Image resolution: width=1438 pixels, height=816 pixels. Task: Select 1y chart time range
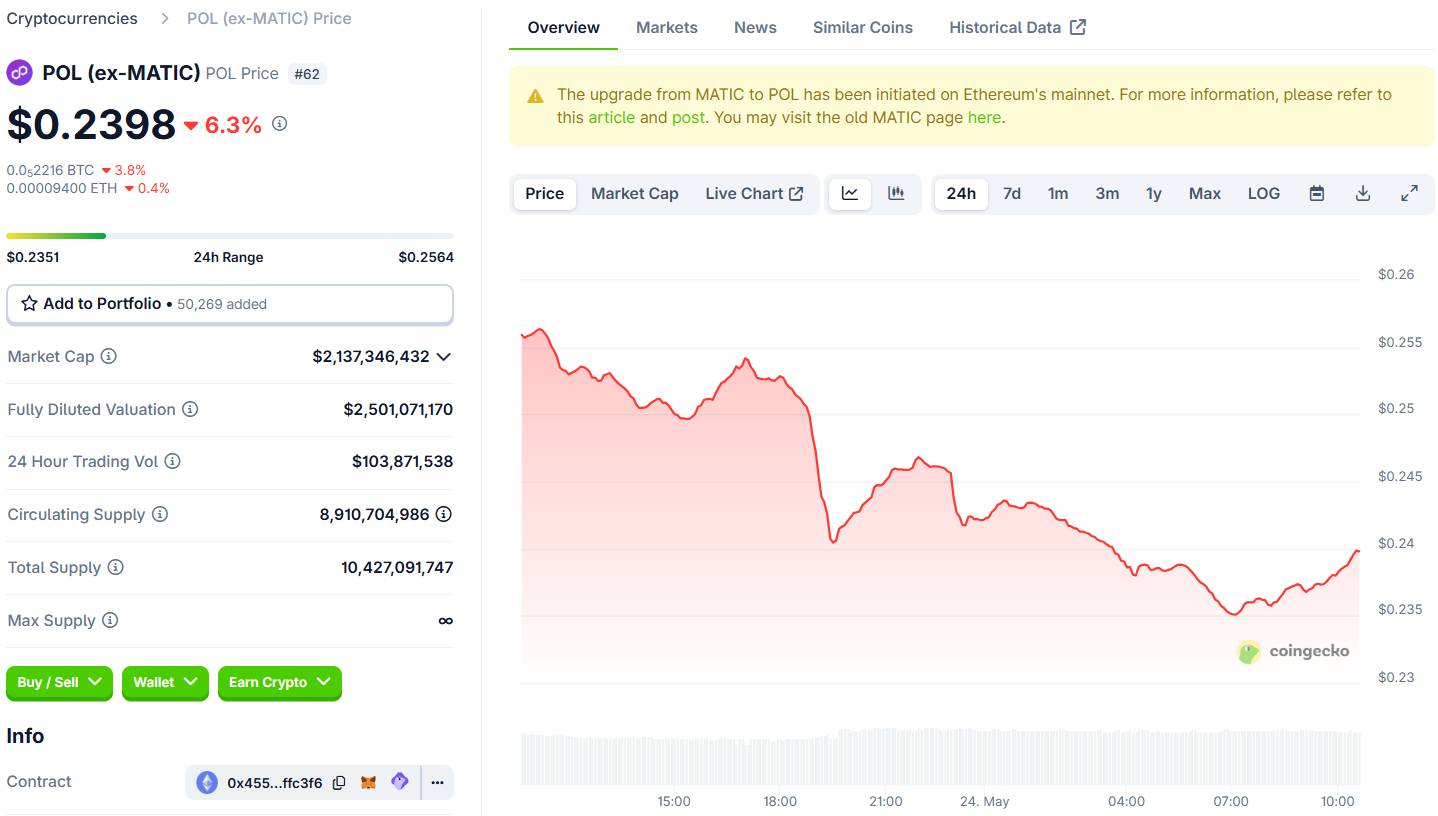[1154, 193]
